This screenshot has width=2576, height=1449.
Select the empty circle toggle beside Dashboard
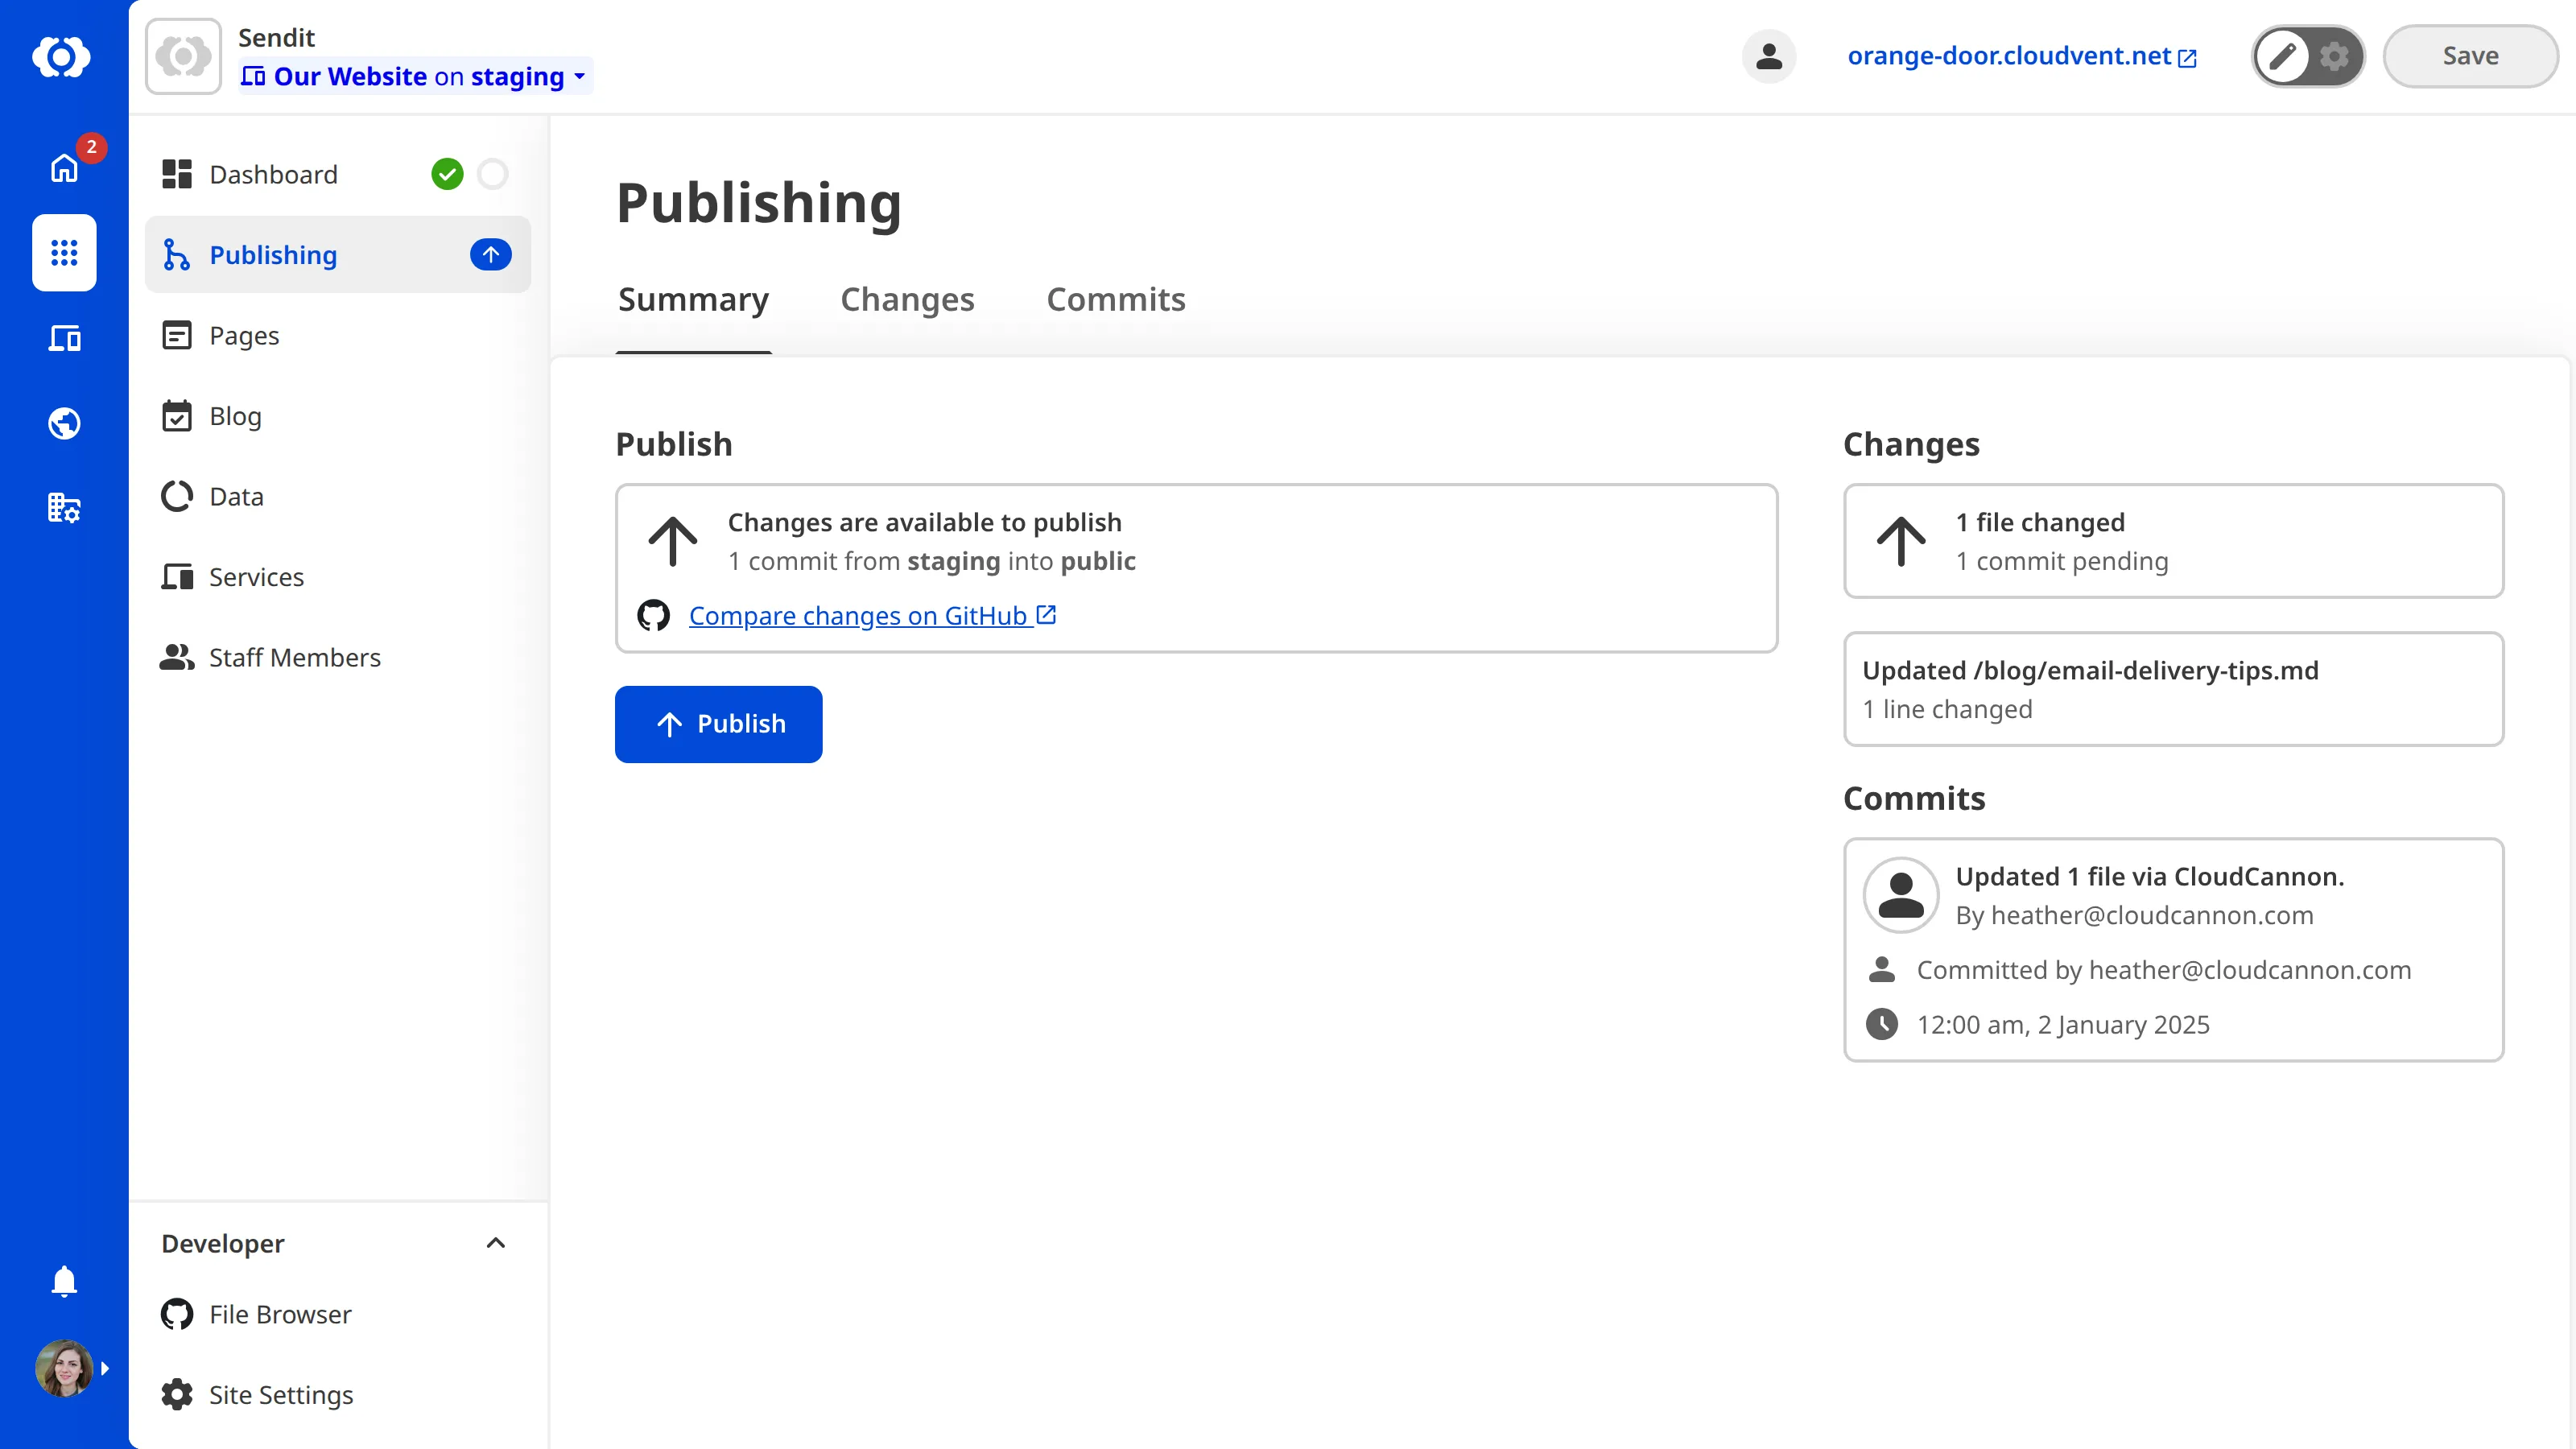[493, 174]
